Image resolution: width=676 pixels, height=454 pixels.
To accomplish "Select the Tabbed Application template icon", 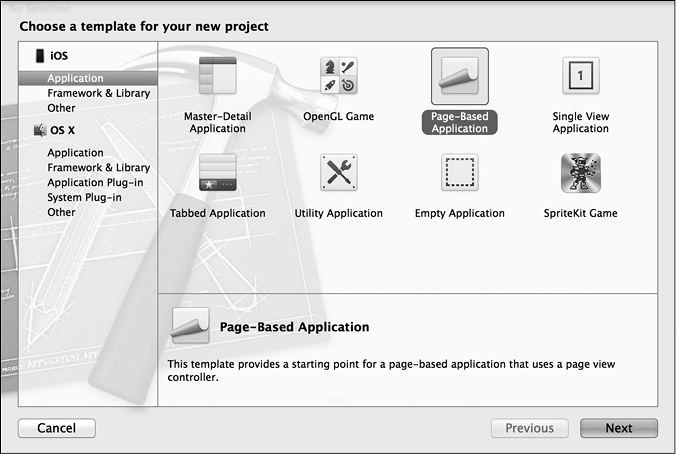I will click(x=218, y=173).
